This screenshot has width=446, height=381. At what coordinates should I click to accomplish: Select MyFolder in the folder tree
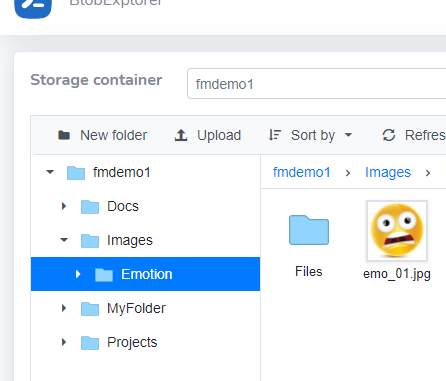136,308
